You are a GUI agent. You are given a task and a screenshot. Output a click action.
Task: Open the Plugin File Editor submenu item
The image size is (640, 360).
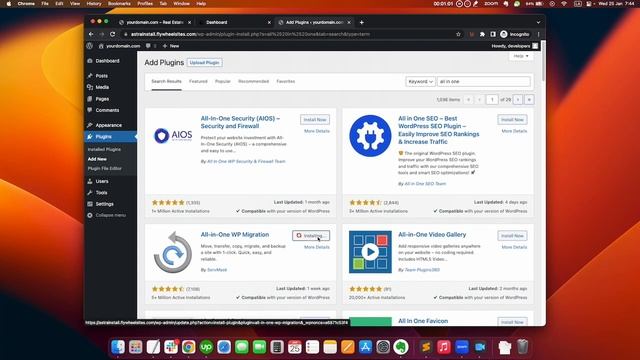coord(104,169)
